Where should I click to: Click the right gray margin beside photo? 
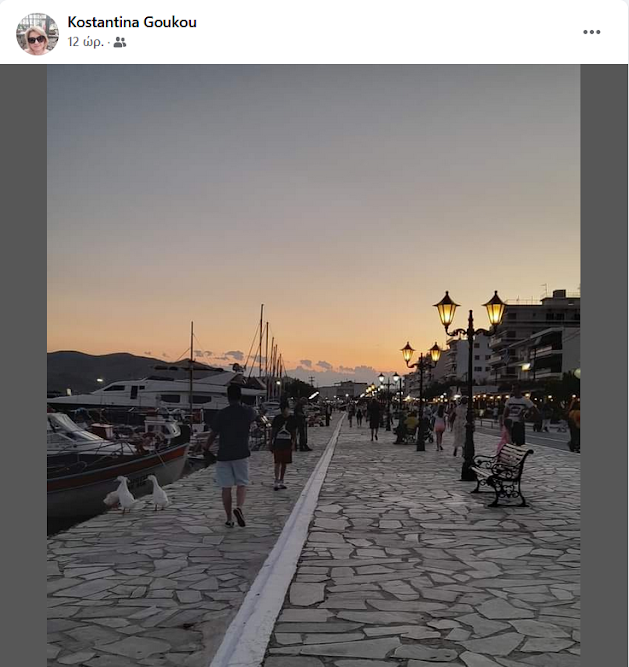pyautogui.click(x=604, y=365)
